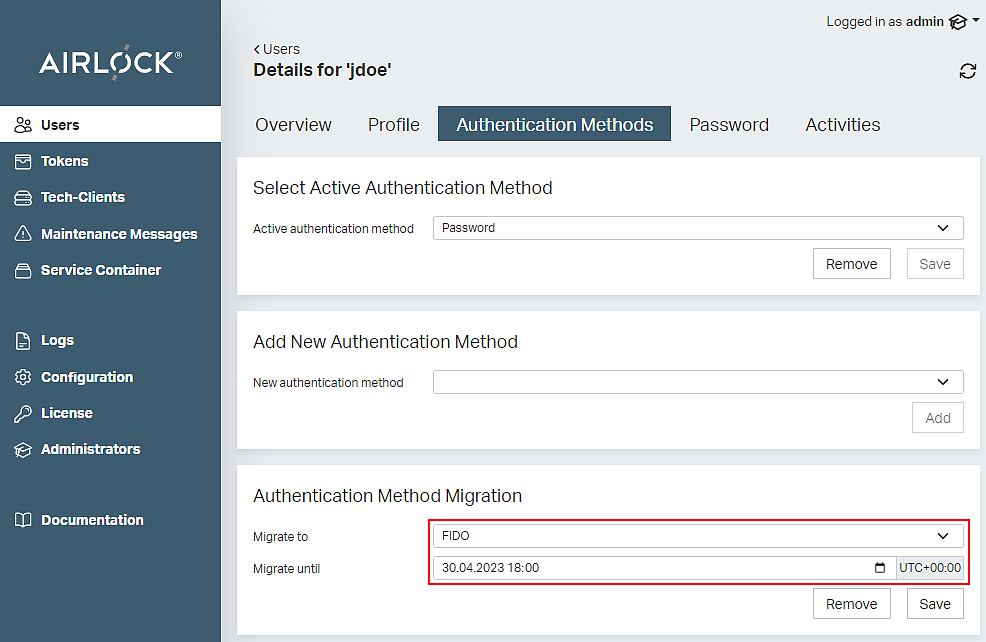986x642 pixels.
Task: Click the Maintenance Messages warning icon
Action: point(23,234)
